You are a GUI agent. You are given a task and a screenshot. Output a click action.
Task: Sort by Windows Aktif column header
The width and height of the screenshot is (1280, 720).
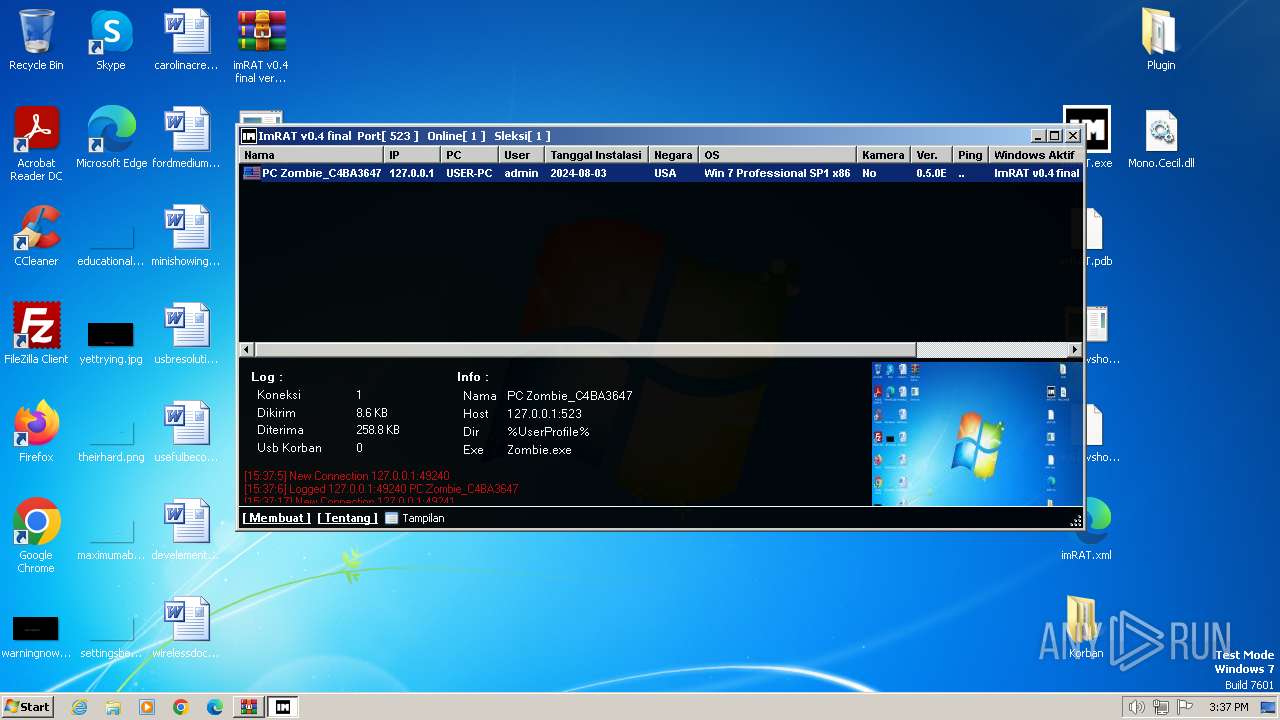coord(1034,155)
